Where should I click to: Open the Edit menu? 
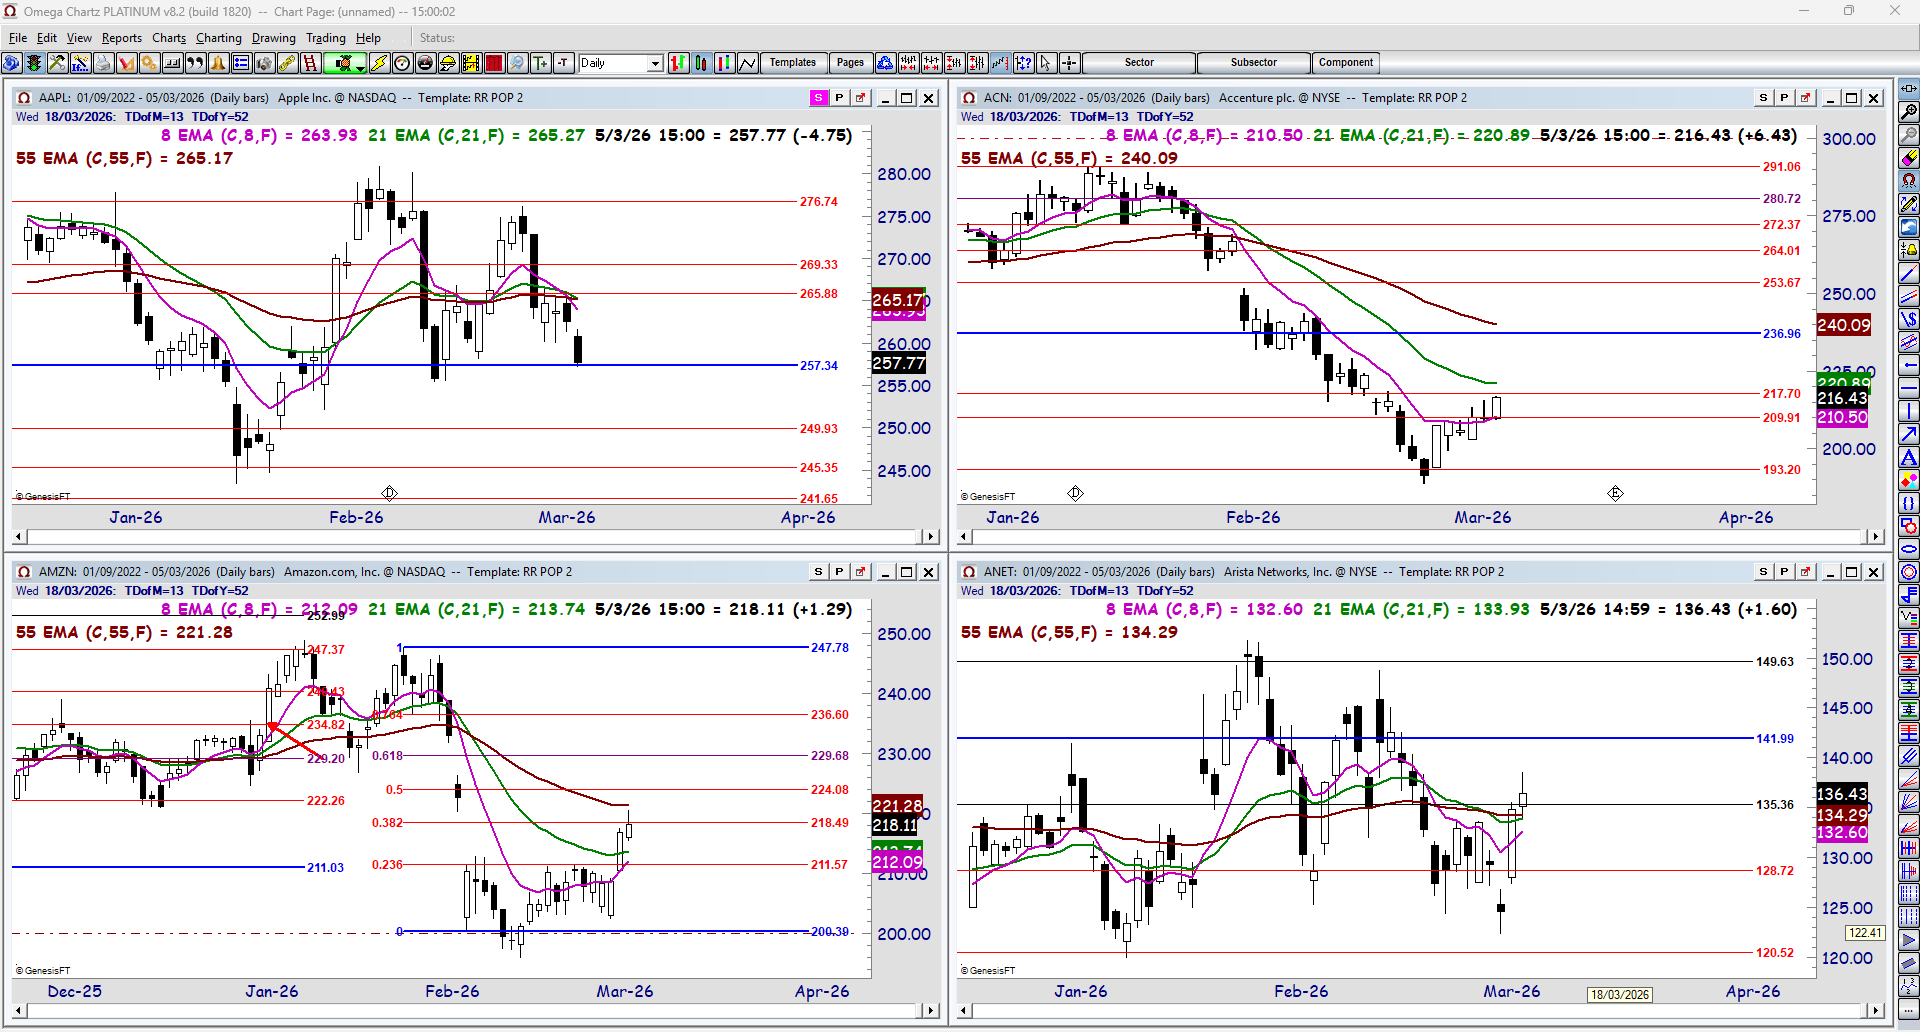tap(47, 38)
